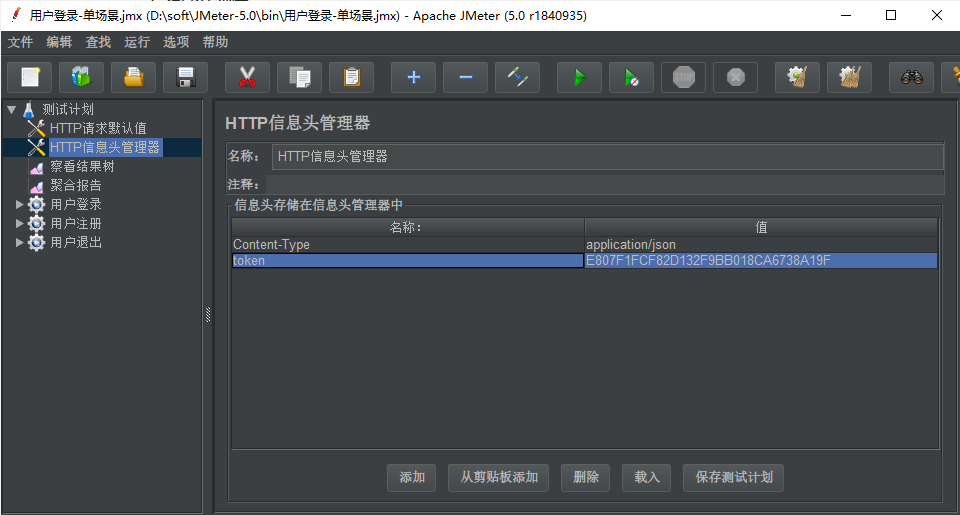Click the 保存测试计划 button
Image resolution: width=960 pixels, height=515 pixels.
[x=733, y=478]
